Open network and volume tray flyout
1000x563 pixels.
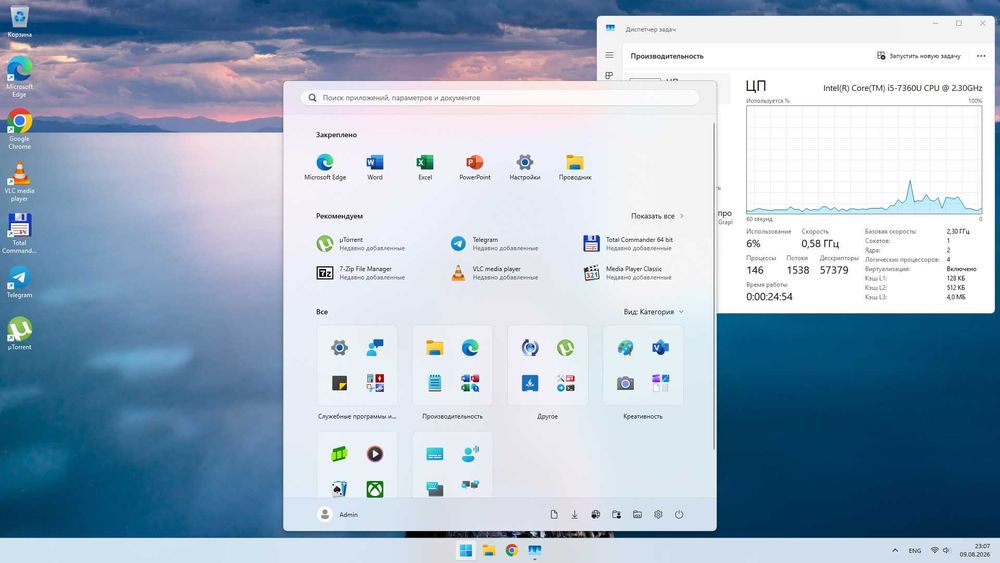coord(940,550)
